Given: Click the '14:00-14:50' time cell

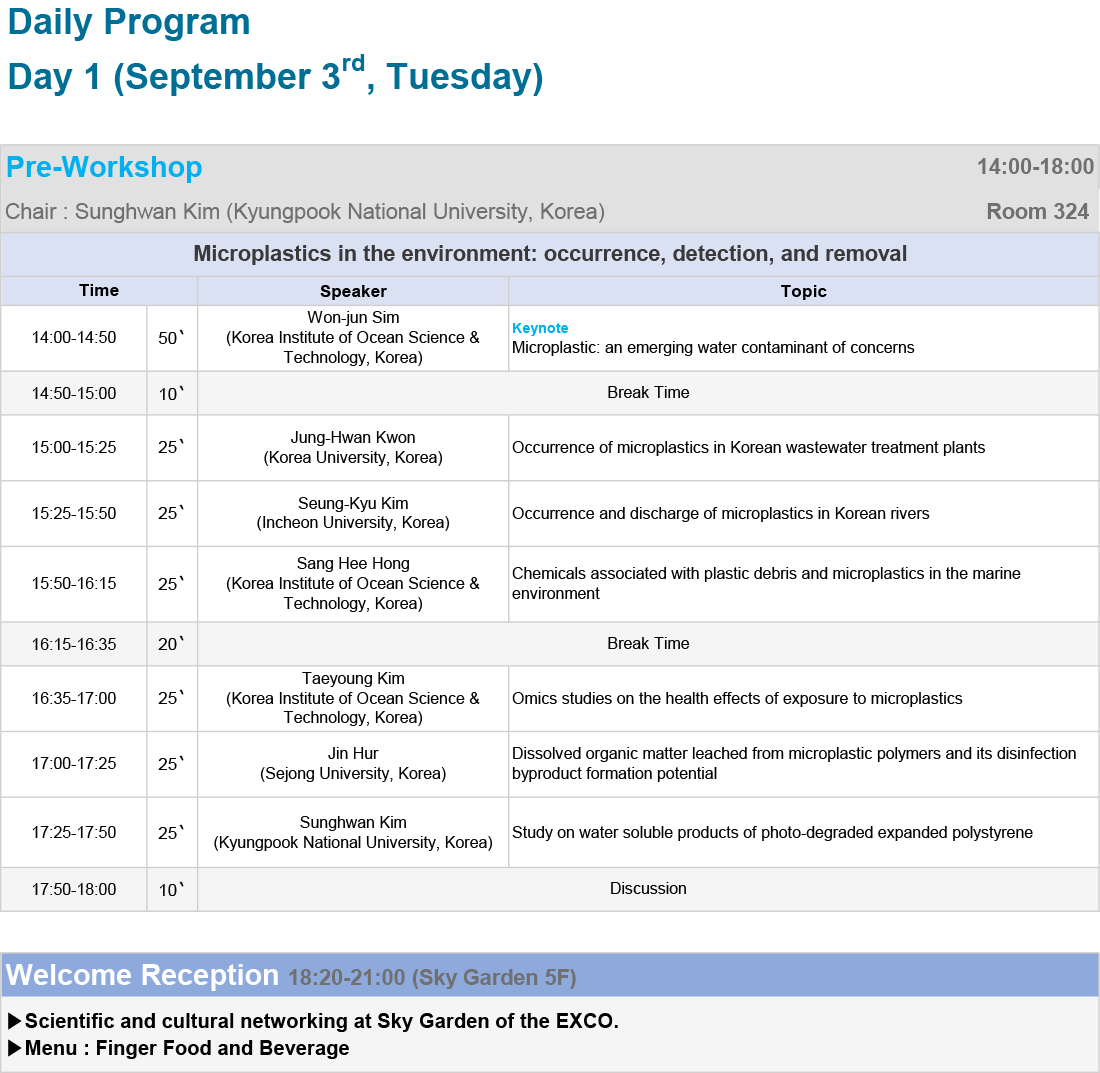Looking at the screenshot, I should pos(74,337).
